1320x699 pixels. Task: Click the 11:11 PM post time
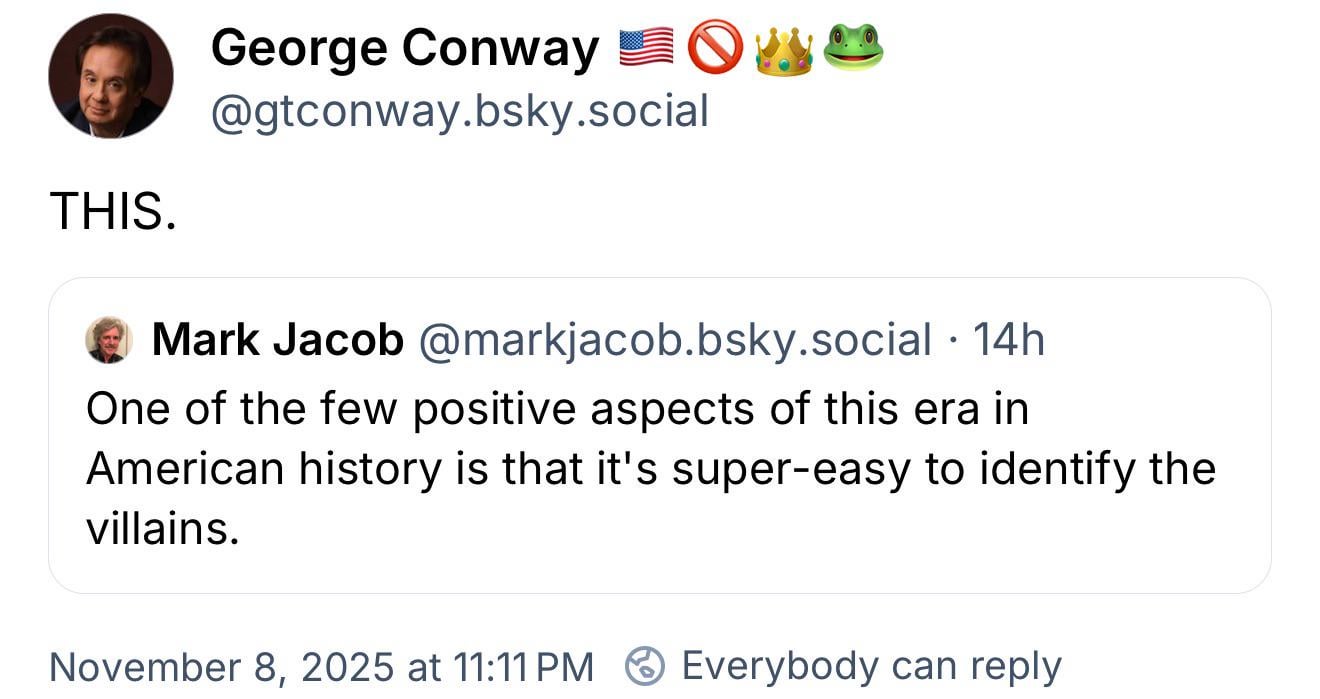pyautogui.click(x=523, y=666)
